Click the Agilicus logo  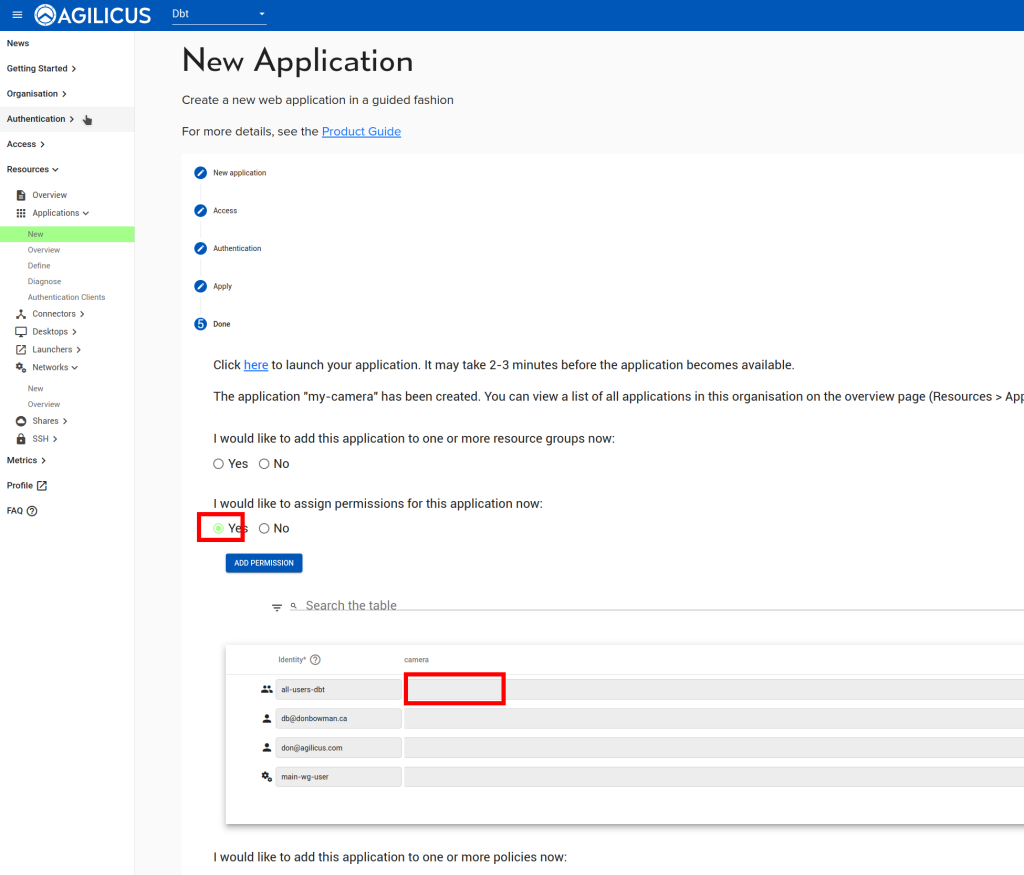[93, 14]
